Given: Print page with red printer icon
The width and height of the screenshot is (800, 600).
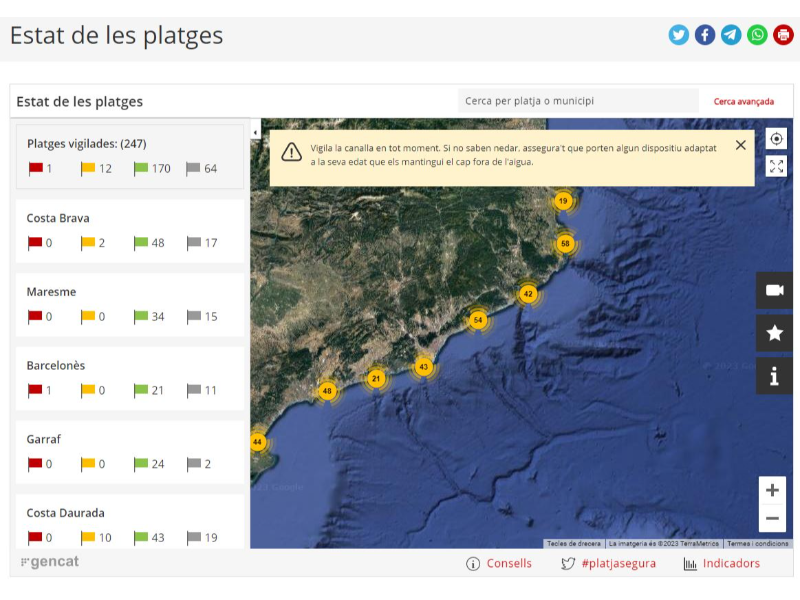Looking at the screenshot, I should [783, 35].
